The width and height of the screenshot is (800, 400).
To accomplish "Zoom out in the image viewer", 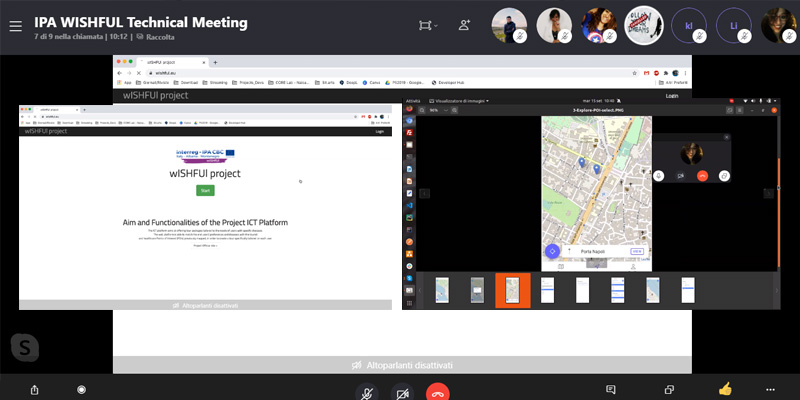I will pos(423,110).
